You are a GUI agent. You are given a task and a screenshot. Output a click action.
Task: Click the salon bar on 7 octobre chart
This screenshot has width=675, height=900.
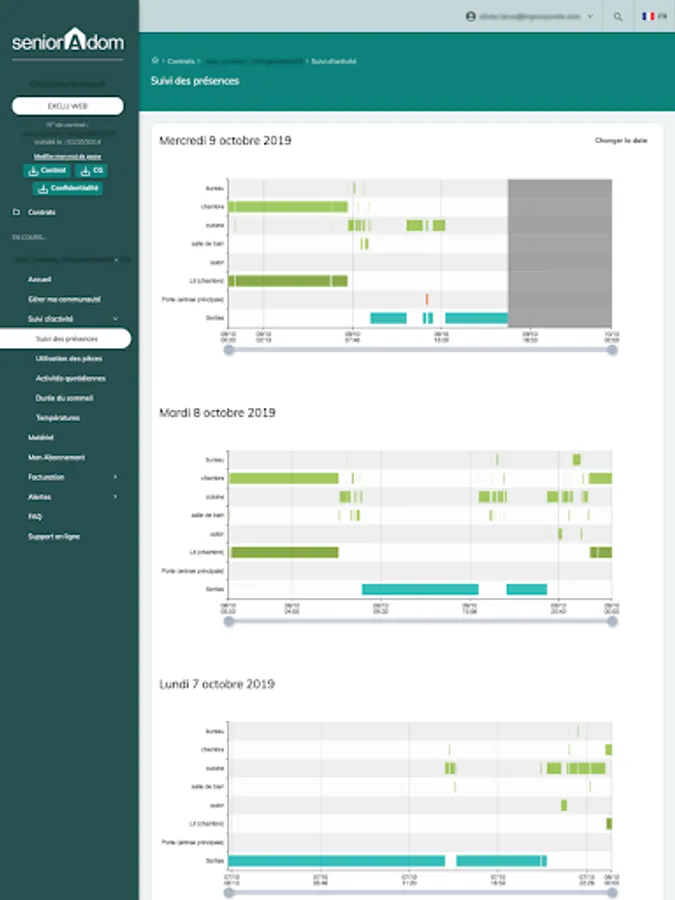[564, 805]
